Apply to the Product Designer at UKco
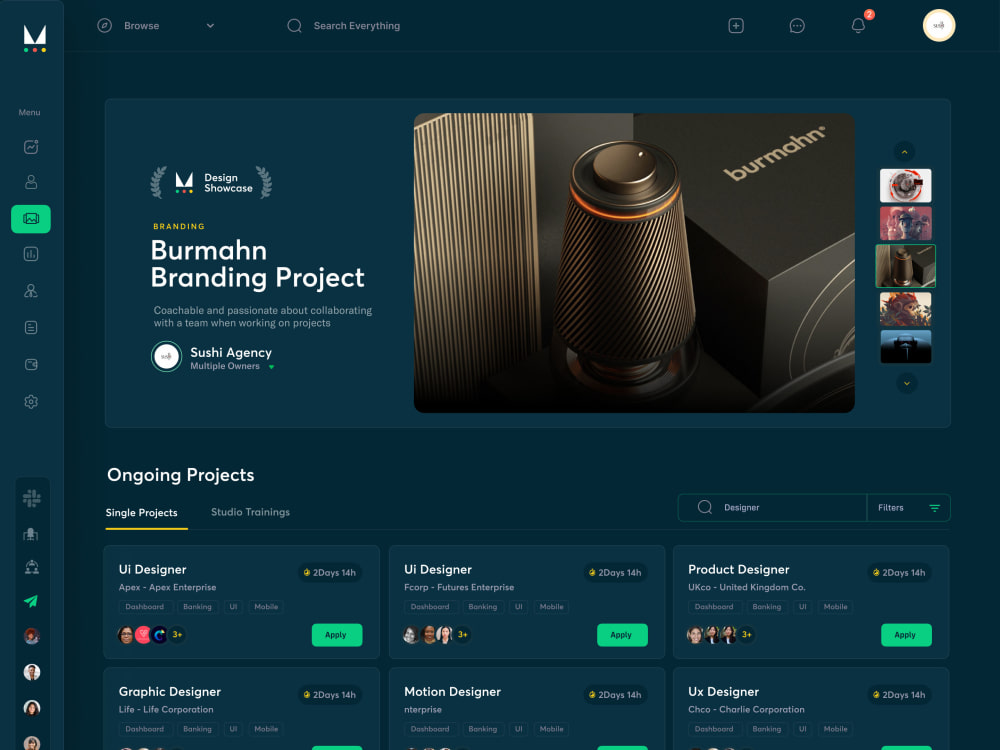Screen dimensions: 1000x750 906,634
